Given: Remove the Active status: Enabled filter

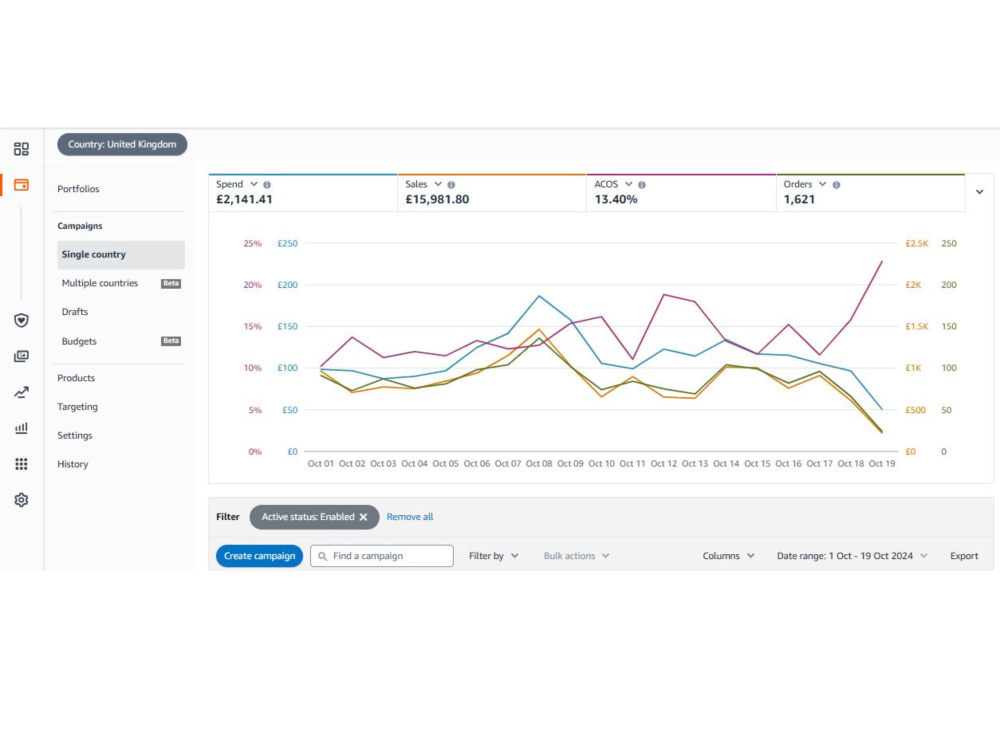Looking at the screenshot, I should 364,517.
